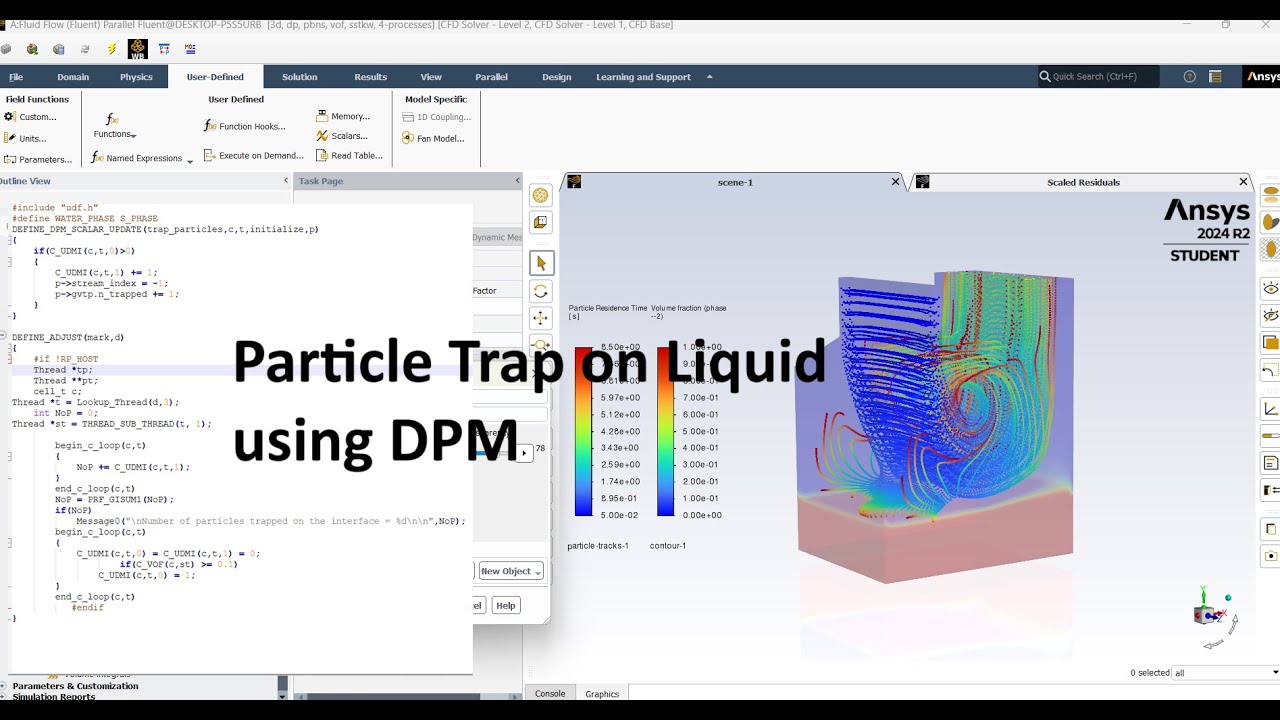The width and height of the screenshot is (1280, 720).
Task: Click the second icon in the top quick toolbar
Action: coord(32,48)
